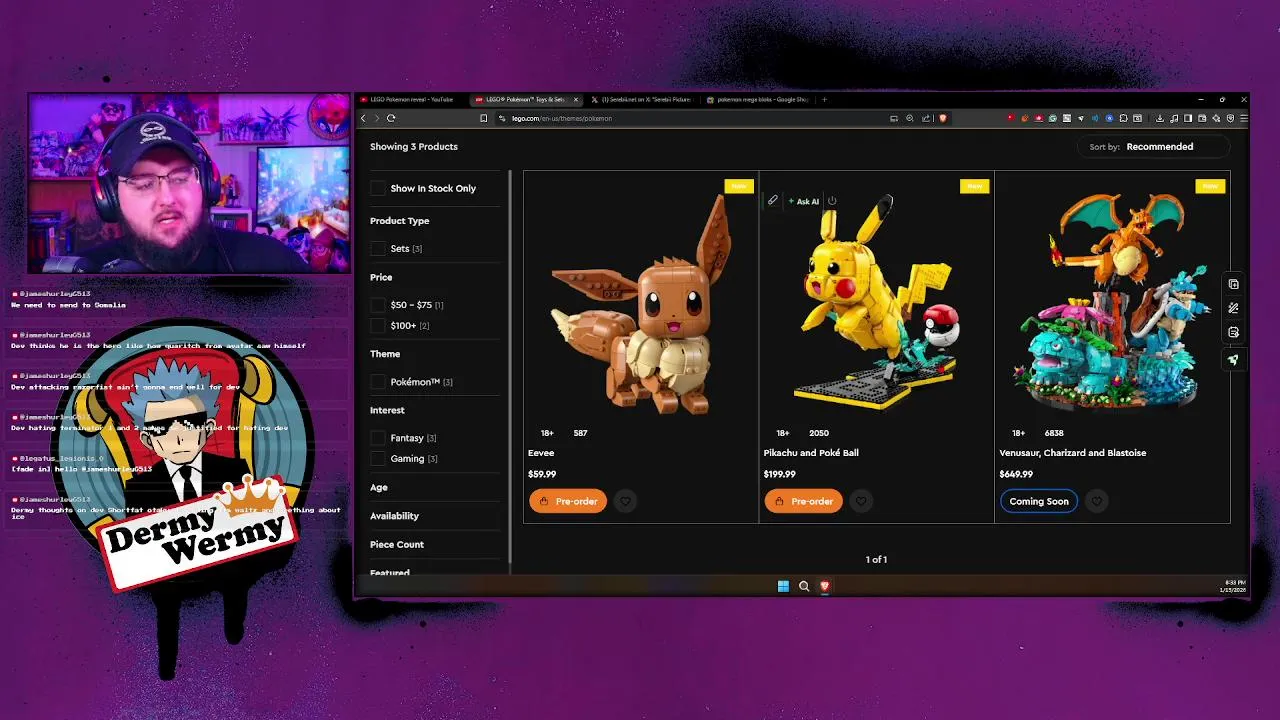The width and height of the screenshot is (1280, 720).
Task: Collapse the Interest filter section
Action: point(435,410)
